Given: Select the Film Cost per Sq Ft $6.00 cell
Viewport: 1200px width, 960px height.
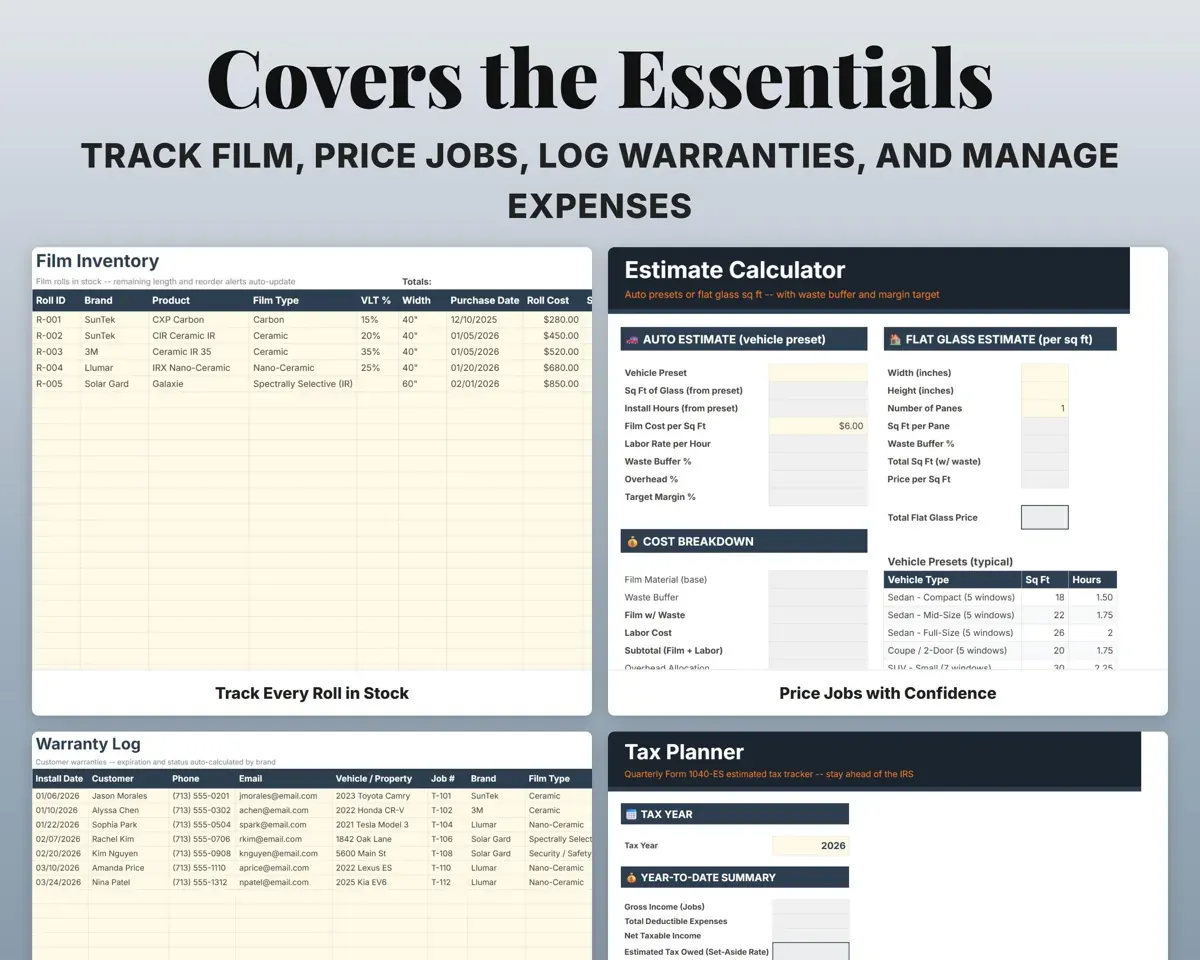Looking at the screenshot, I should (818, 426).
